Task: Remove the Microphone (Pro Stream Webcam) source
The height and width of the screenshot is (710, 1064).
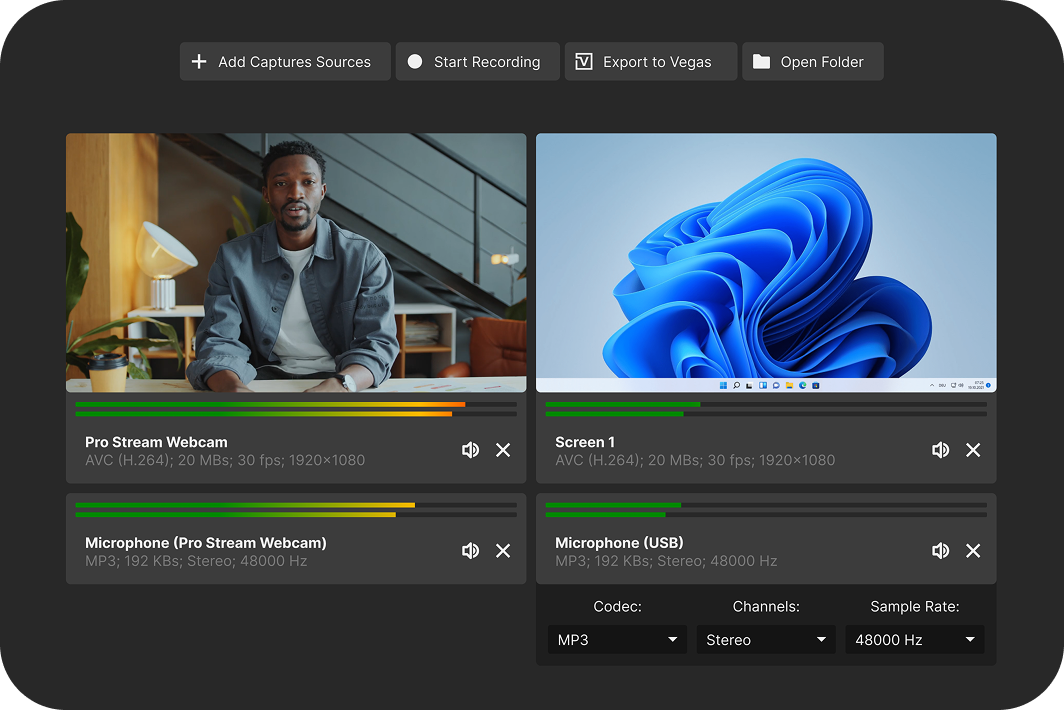Action: click(x=503, y=550)
